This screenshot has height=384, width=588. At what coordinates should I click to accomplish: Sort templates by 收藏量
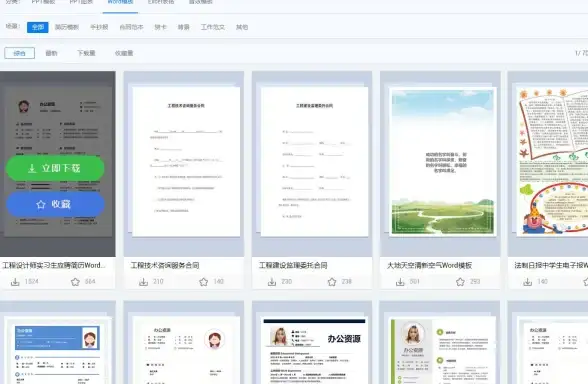[124, 53]
